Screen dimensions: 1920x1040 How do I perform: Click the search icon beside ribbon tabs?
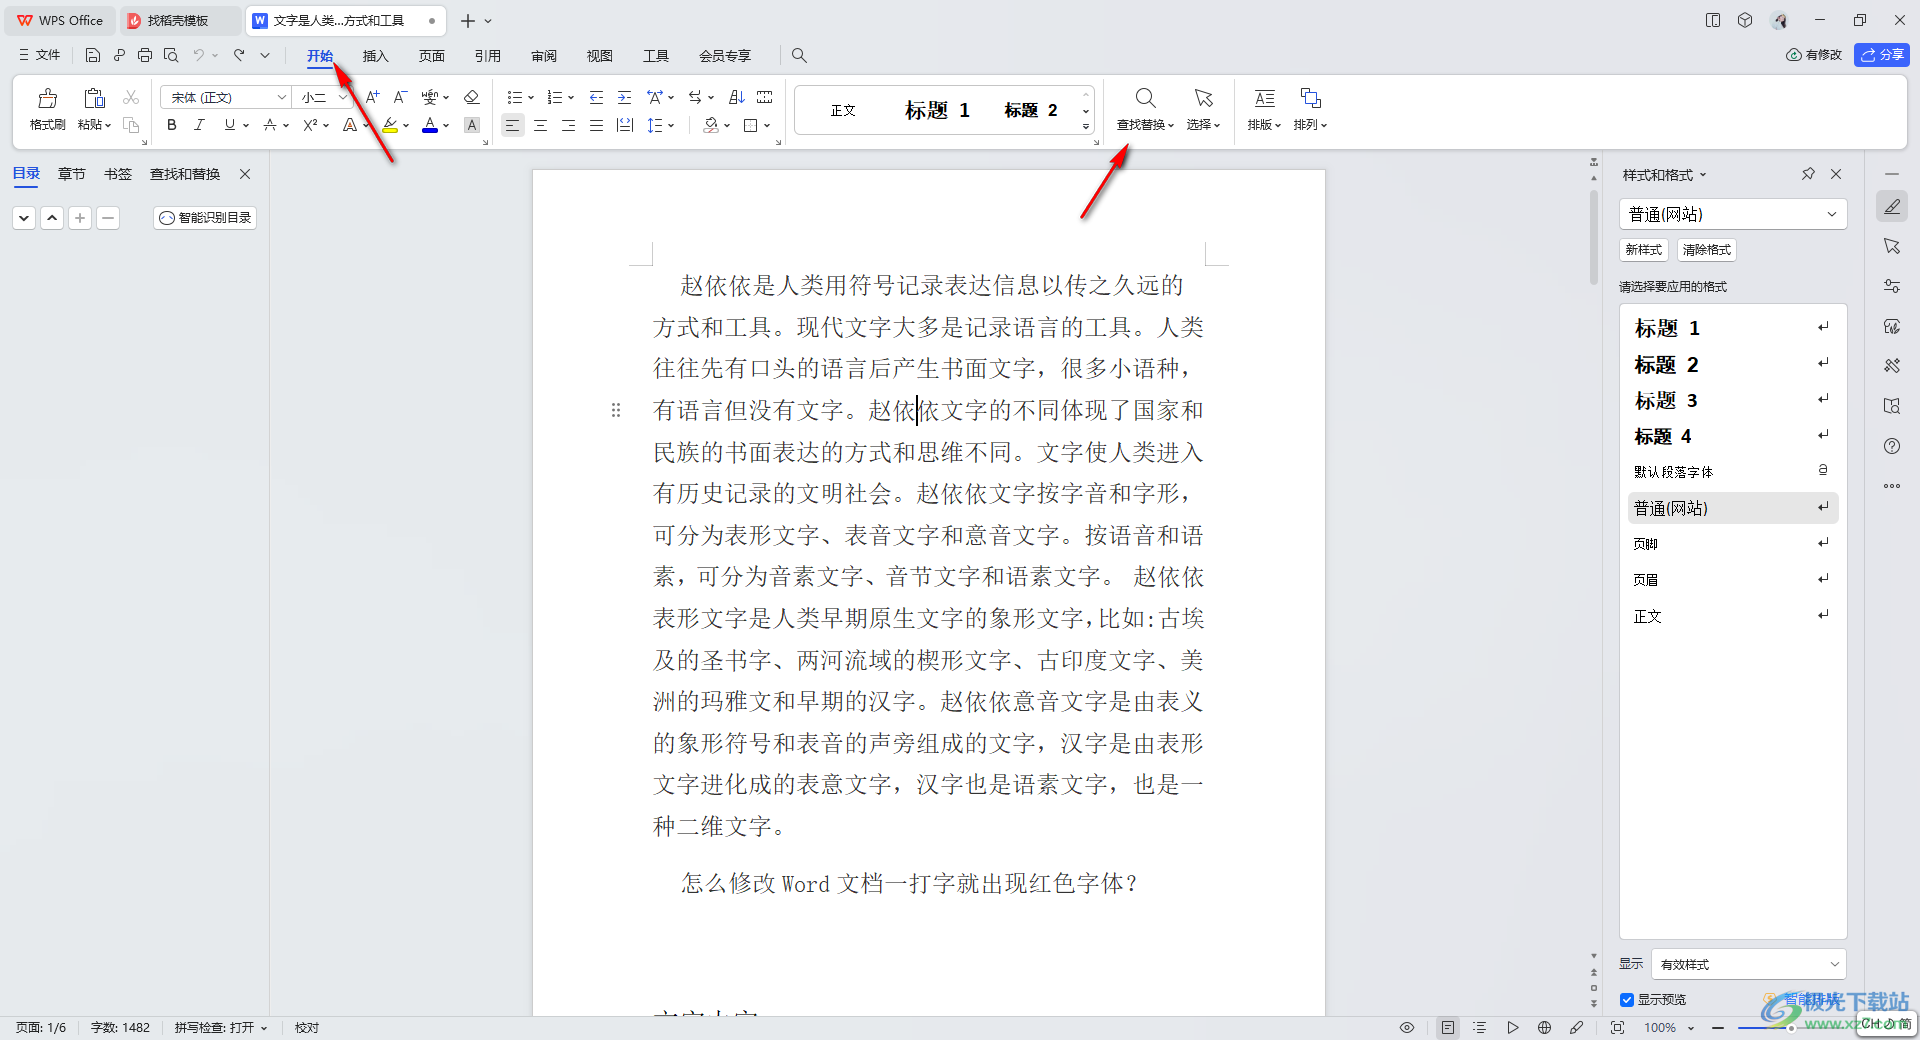[x=799, y=56]
